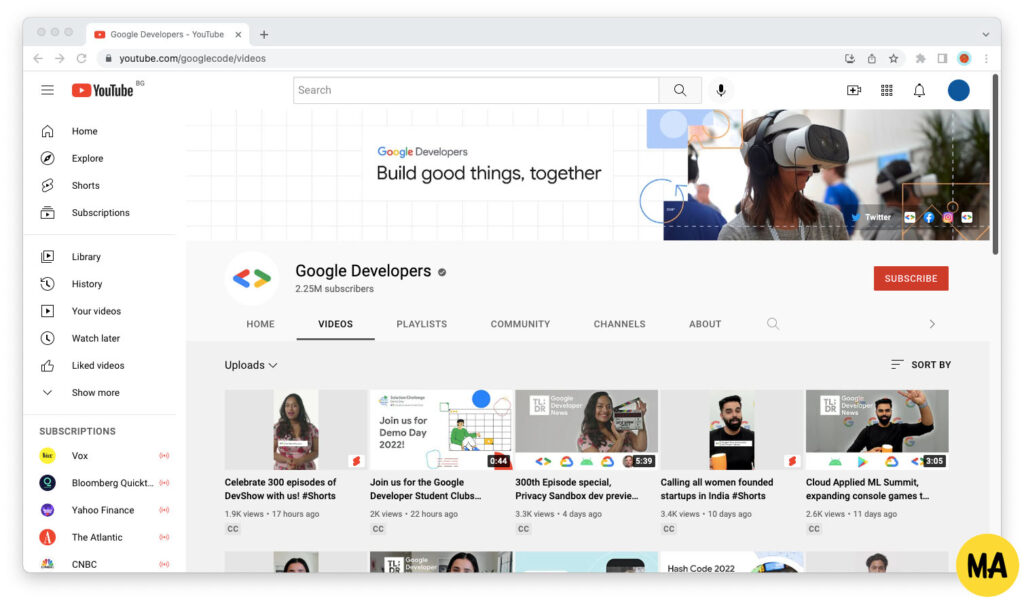This screenshot has height=601, width=1024.
Task: Open the Uploads dropdown
Action: (x=251, y=365)
